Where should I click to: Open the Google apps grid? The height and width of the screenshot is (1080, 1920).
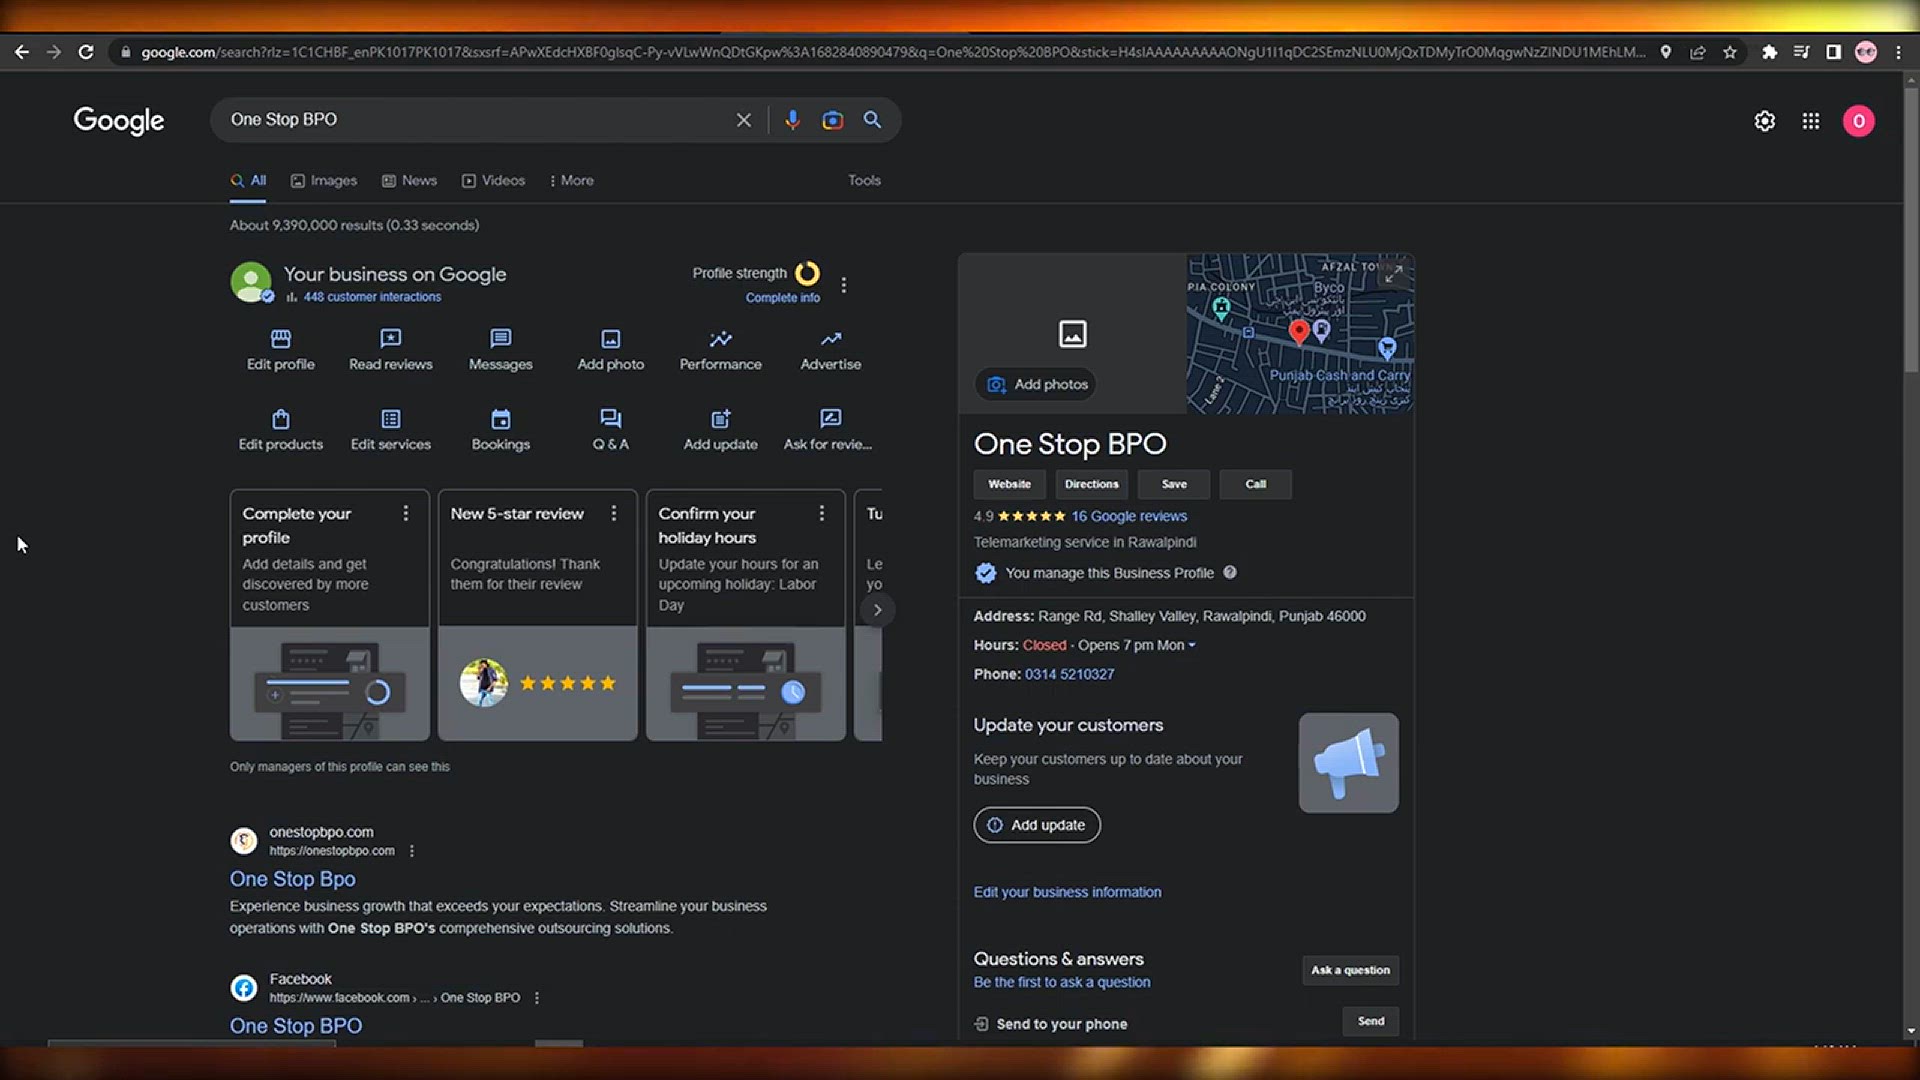[x=1811, y=121]
